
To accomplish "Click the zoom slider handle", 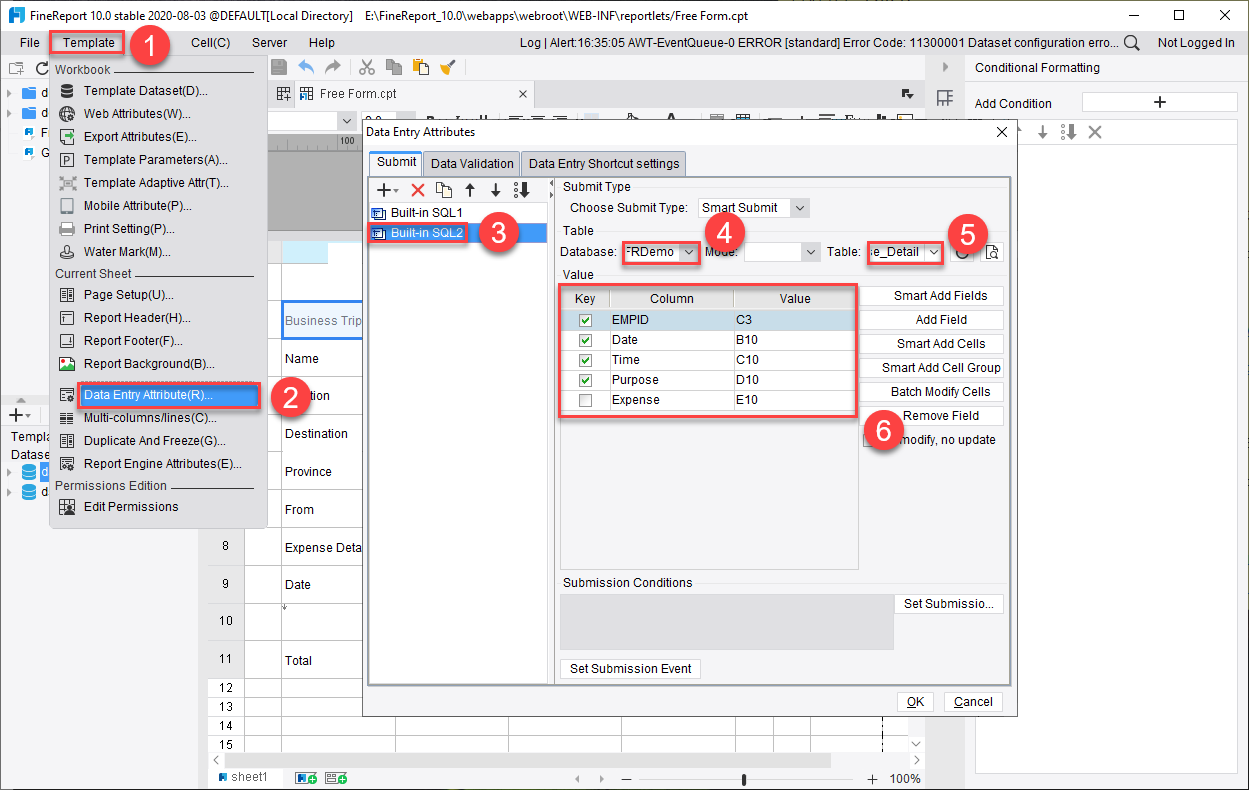I will tap(744, 779).
